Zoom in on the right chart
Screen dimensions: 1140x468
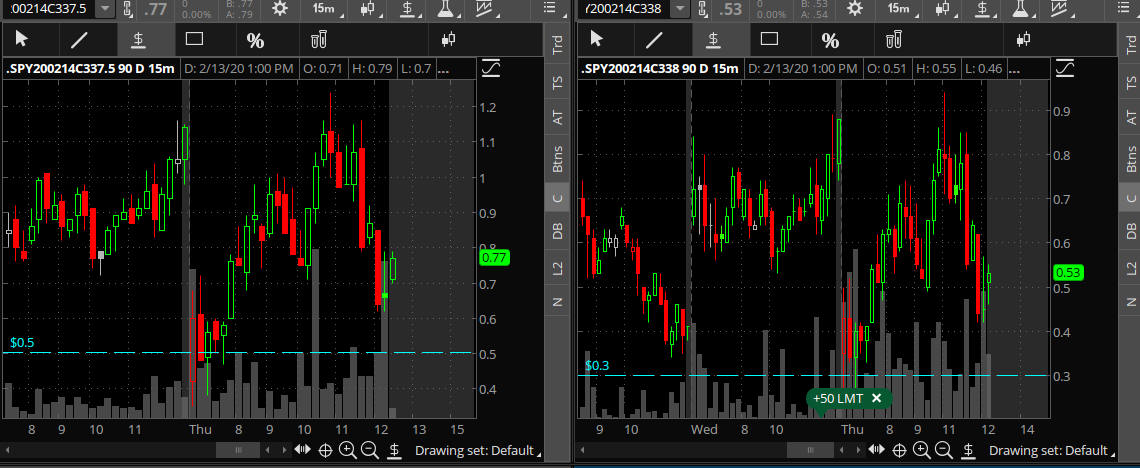922,450
